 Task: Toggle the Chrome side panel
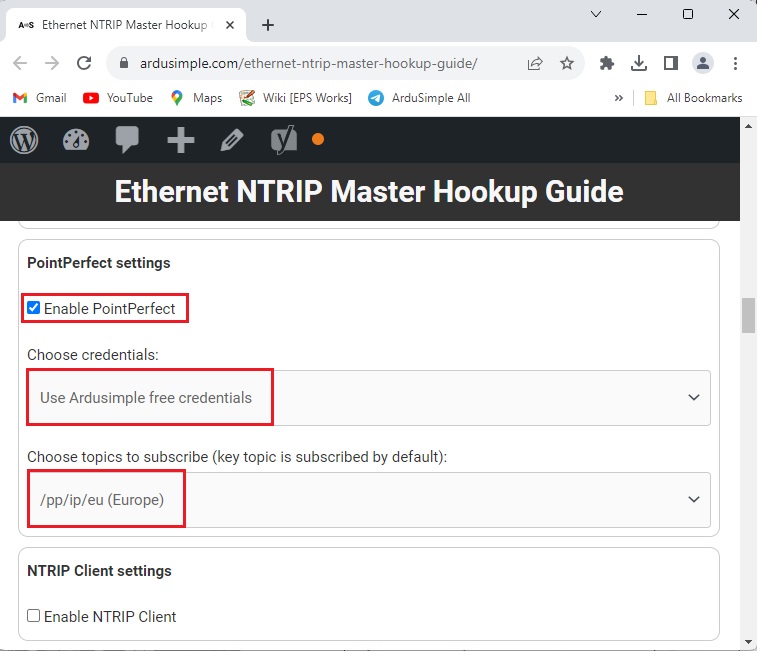click(671, 63)
